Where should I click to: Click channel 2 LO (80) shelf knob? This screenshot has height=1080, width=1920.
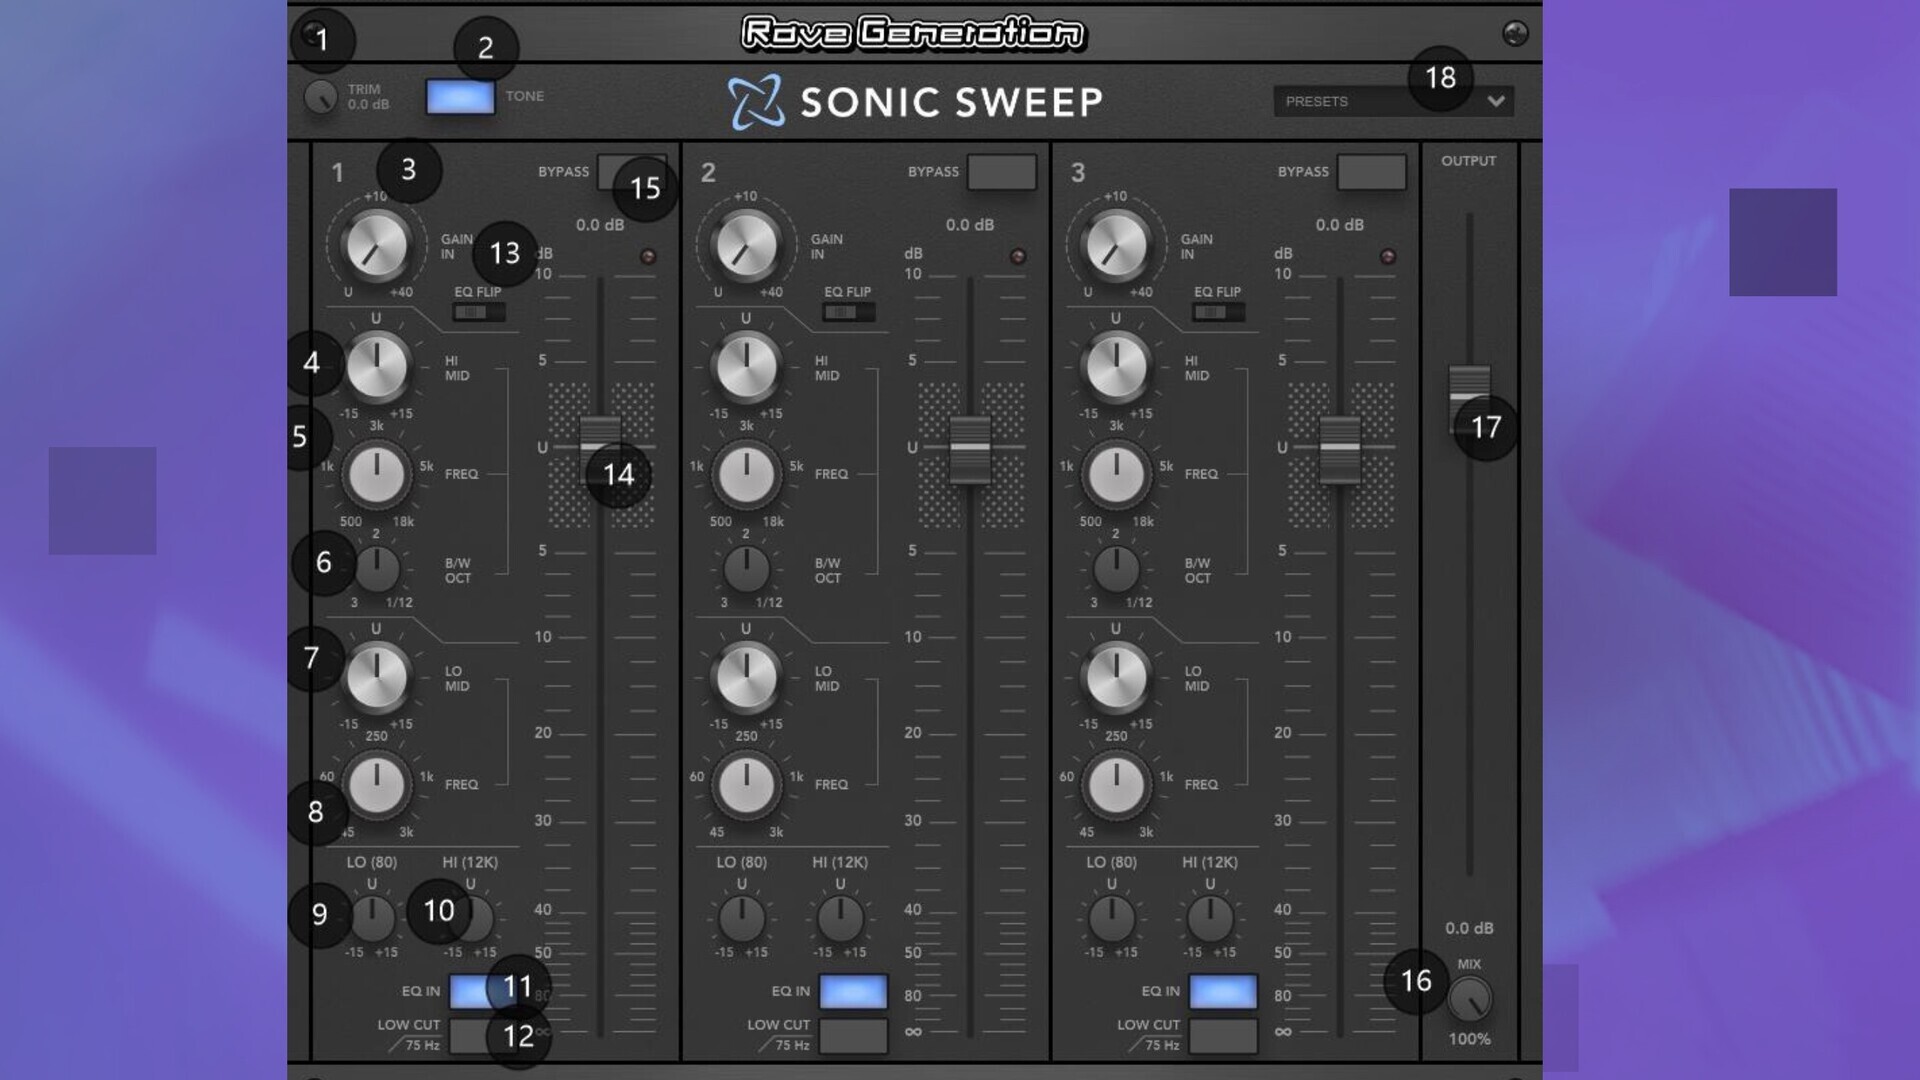click(x=742, y=918)
